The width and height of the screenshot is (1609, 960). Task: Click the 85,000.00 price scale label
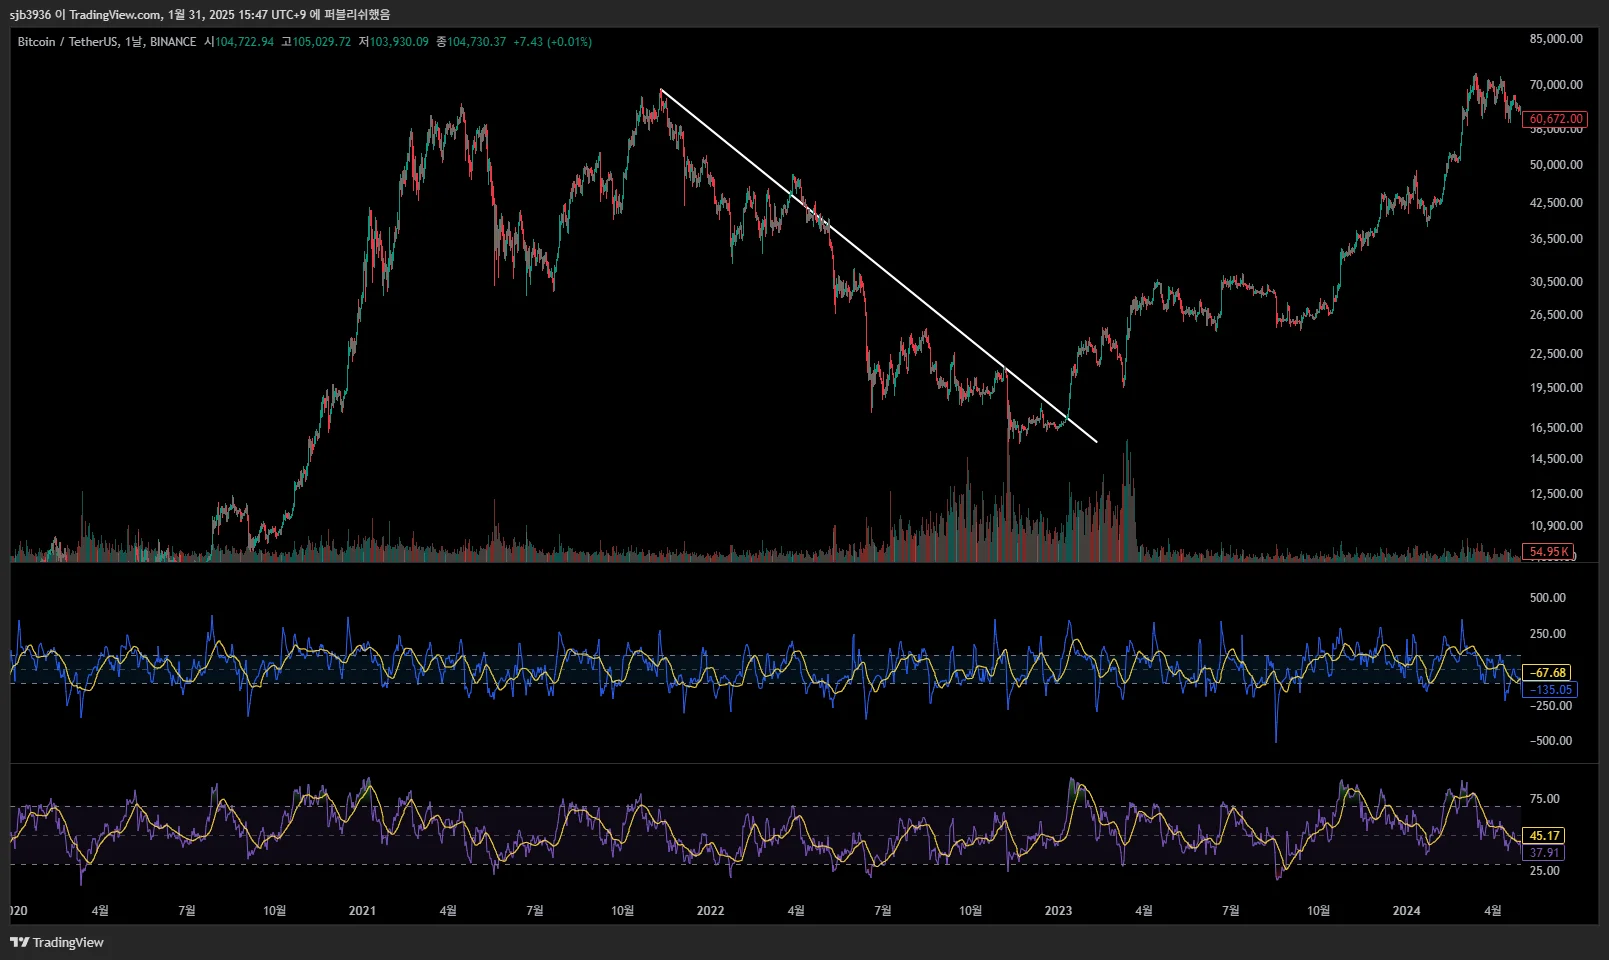coord(1556,39)
